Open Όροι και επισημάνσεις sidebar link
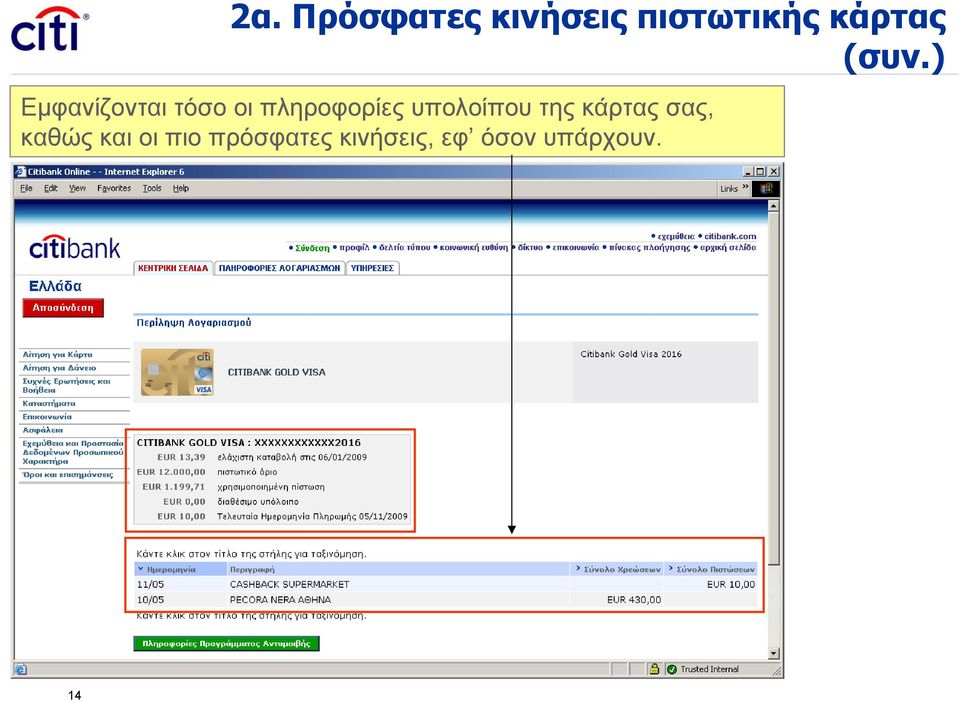This screenshot has width=960, height=702. (67, 474)
